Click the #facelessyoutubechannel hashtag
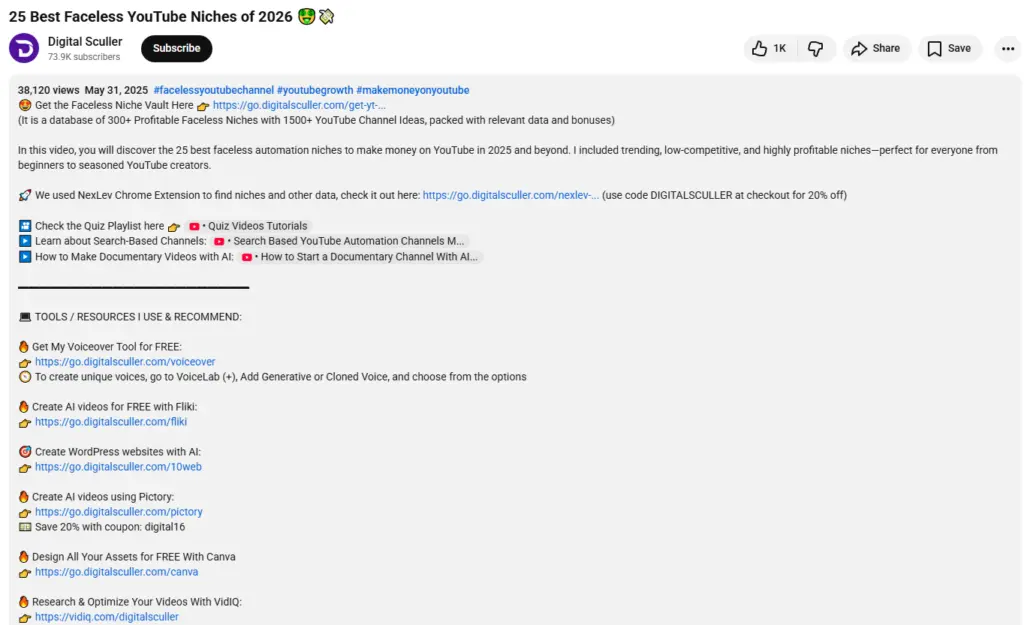The width and height of the screenshot is (1024, 625). [x=213, y=90]
